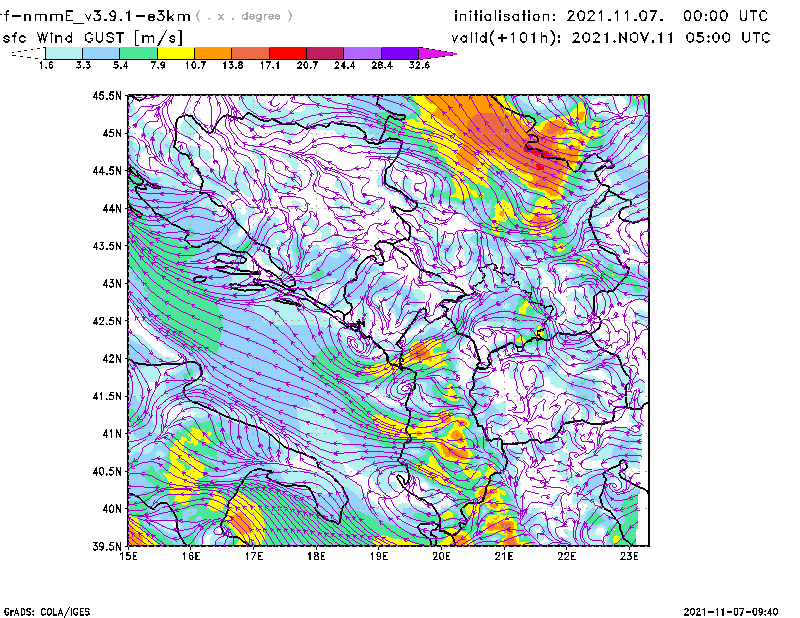Click the 40N latitude label
800x618 pixels.
[112, 509]
